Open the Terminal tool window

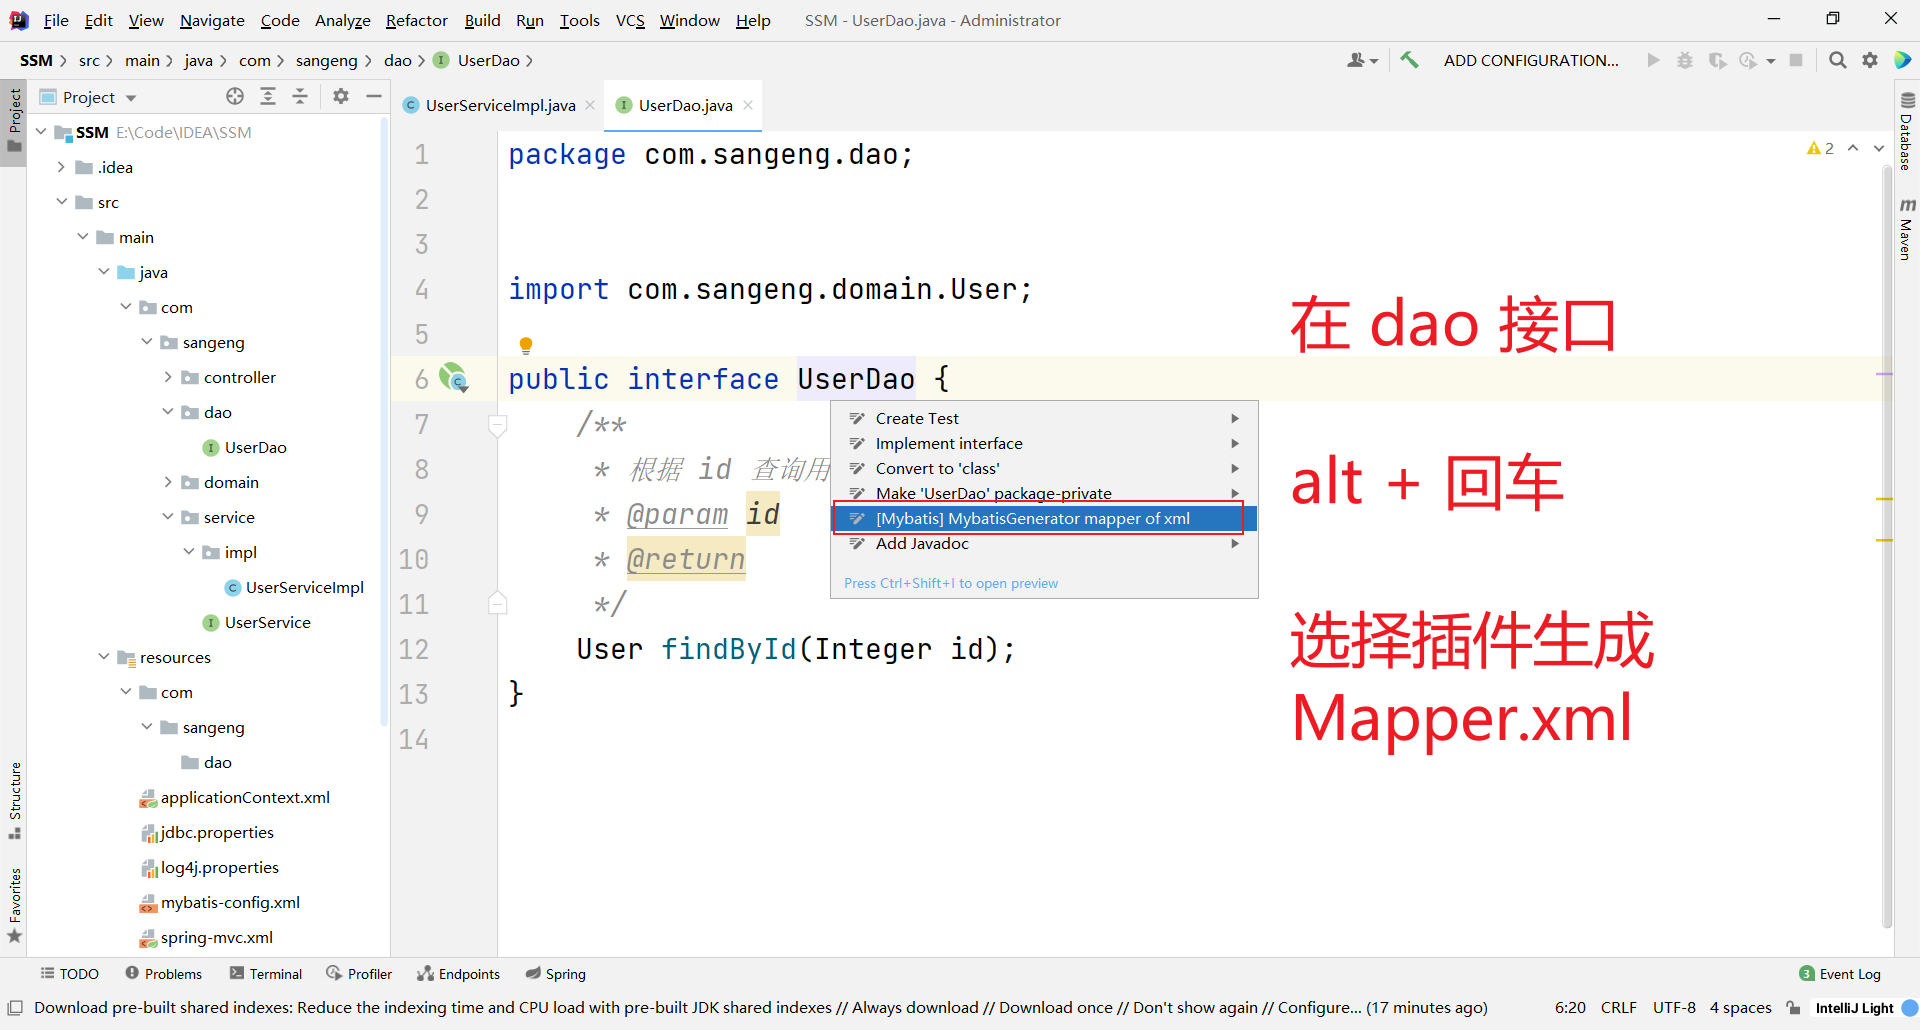pos(266,974)
